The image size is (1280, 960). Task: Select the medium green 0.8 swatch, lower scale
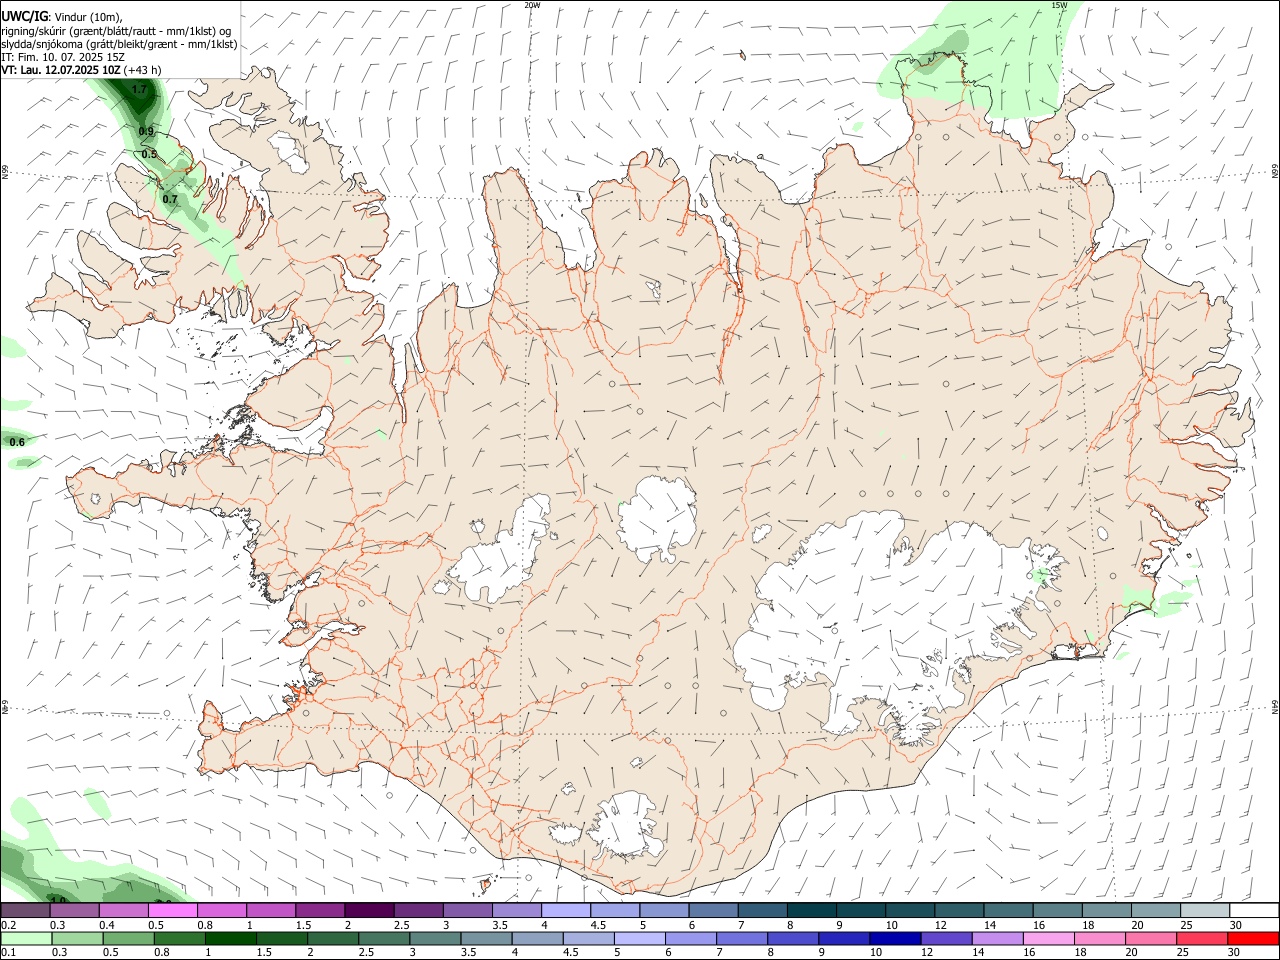tap(179, 939)
